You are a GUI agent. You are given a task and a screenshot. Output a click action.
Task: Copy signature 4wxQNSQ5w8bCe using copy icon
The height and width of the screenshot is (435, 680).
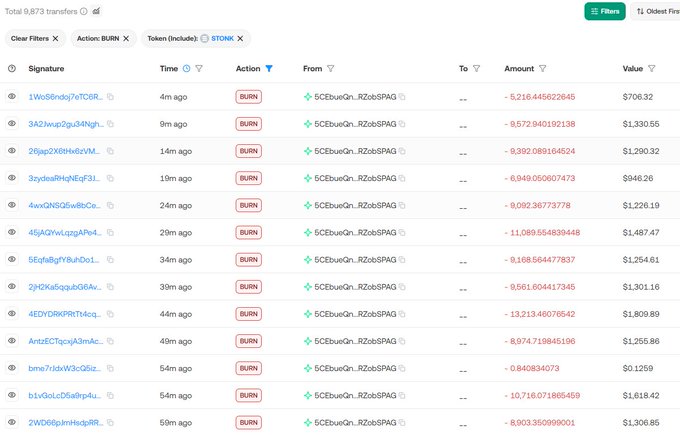pyautogui.click(x=111, y=205)
